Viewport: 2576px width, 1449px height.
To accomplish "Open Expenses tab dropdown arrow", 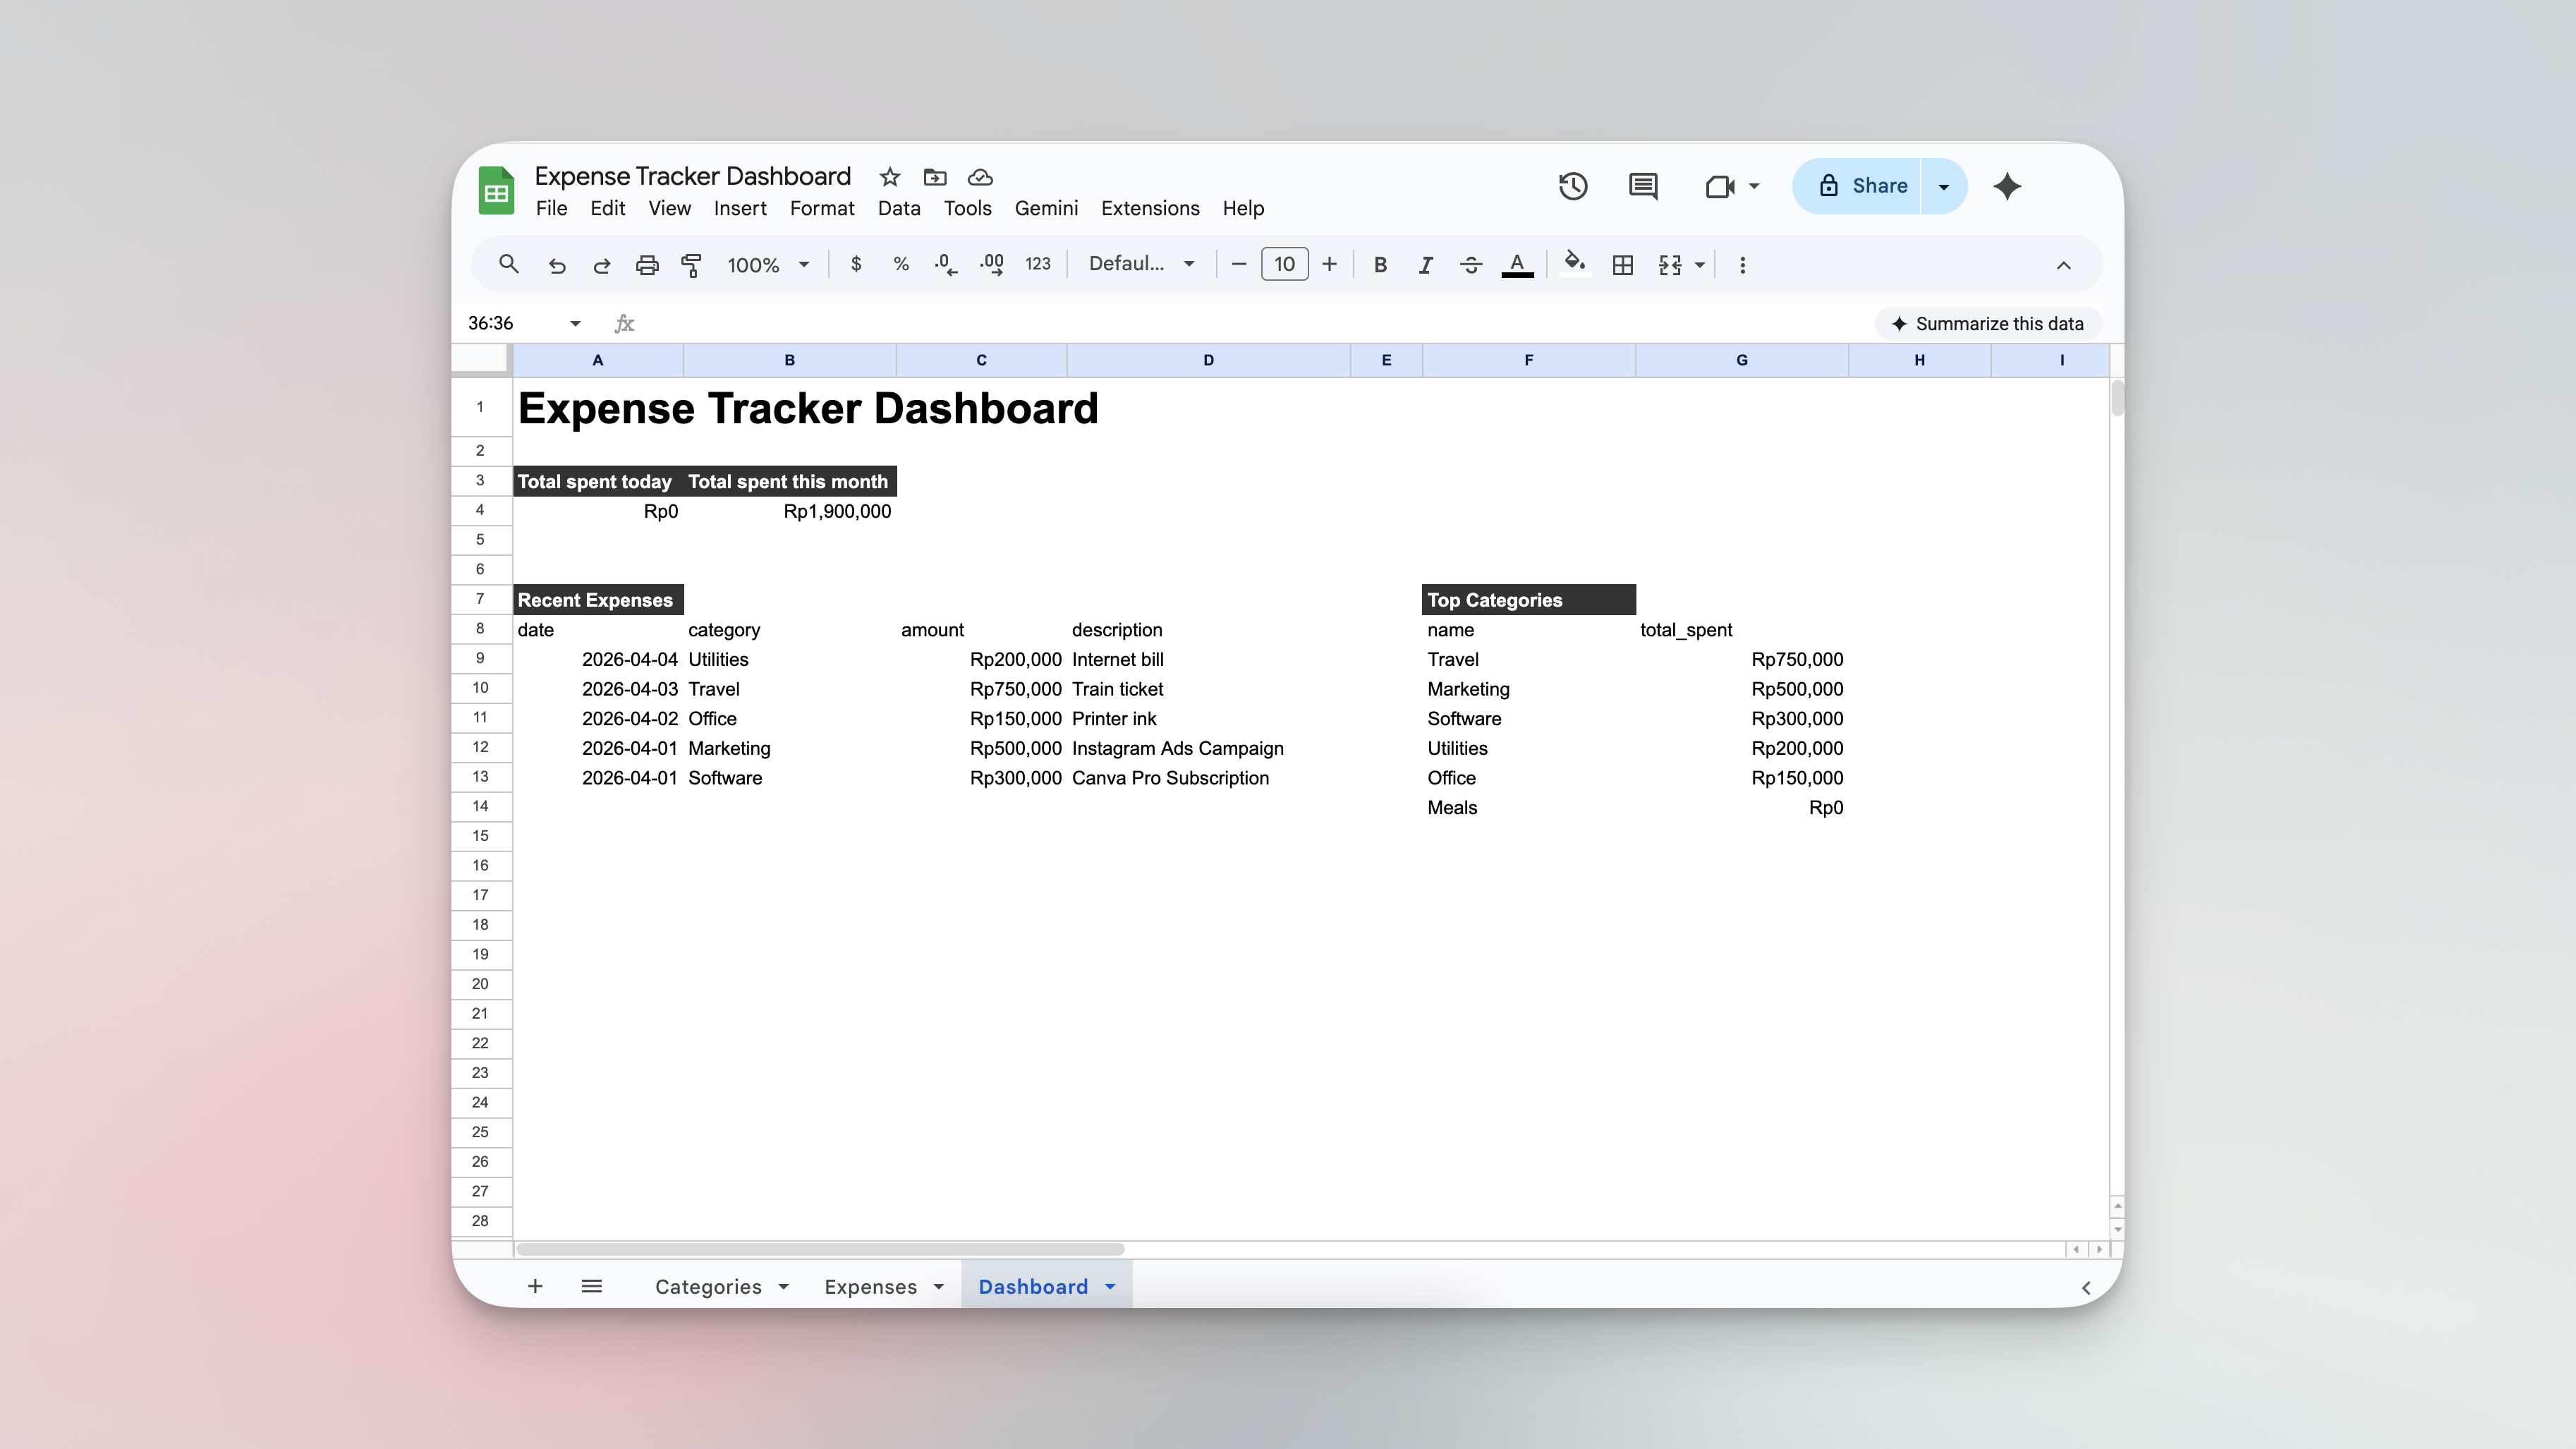I will point(938,1287).
